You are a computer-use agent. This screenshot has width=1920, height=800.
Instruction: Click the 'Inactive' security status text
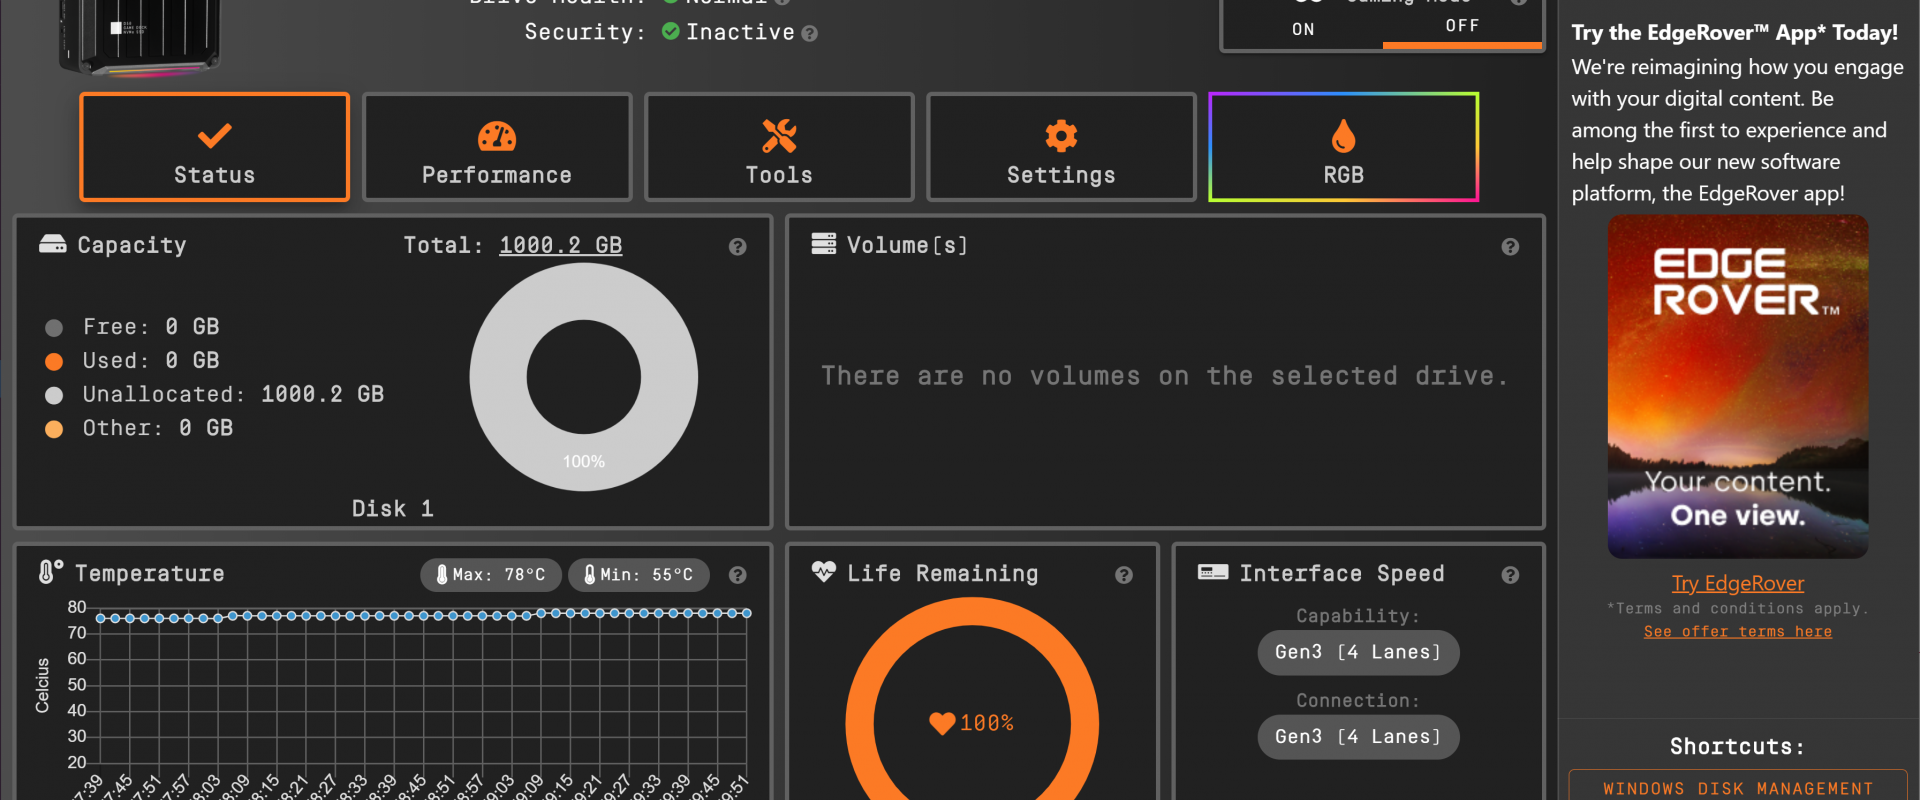(x=740, y=32)
